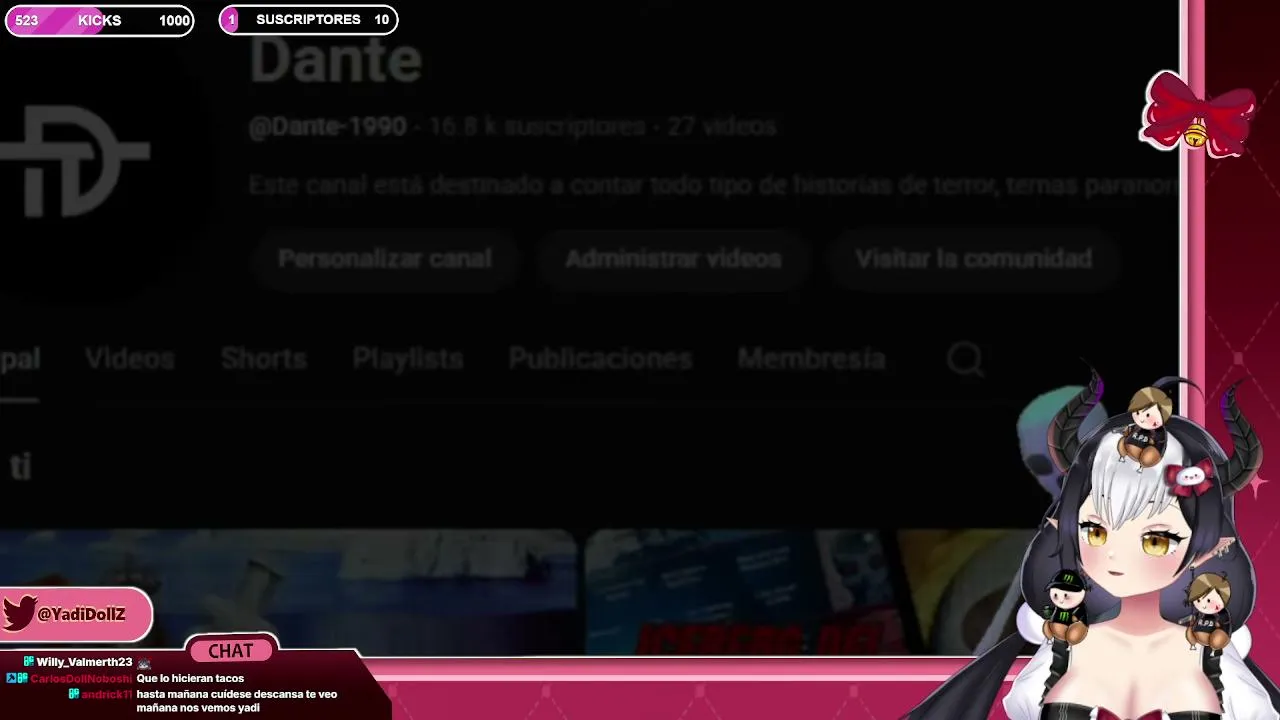Viewport: 1280px width, 720px height.
Task: Click the Twitter bird icon
Action: [19, 614]
